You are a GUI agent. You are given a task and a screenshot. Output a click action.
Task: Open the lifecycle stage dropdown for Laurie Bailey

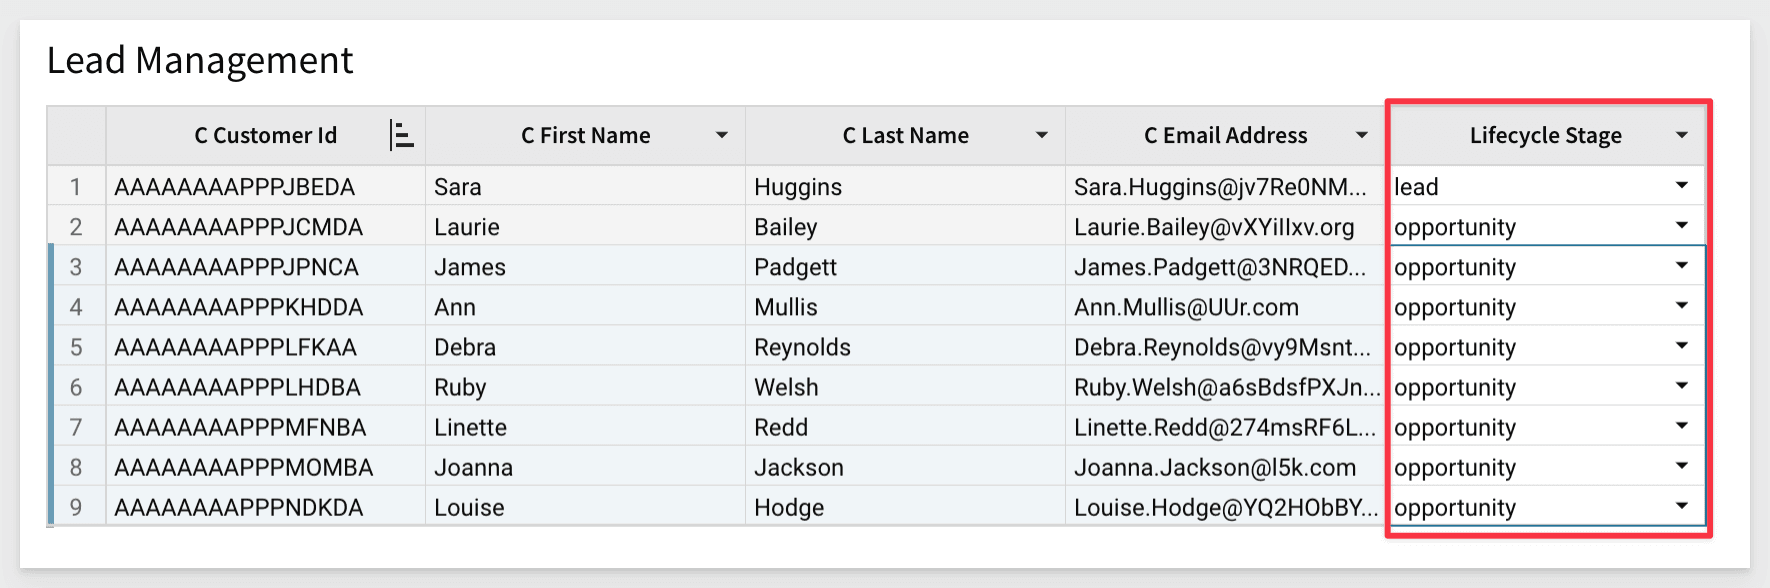pos(1681,226)
